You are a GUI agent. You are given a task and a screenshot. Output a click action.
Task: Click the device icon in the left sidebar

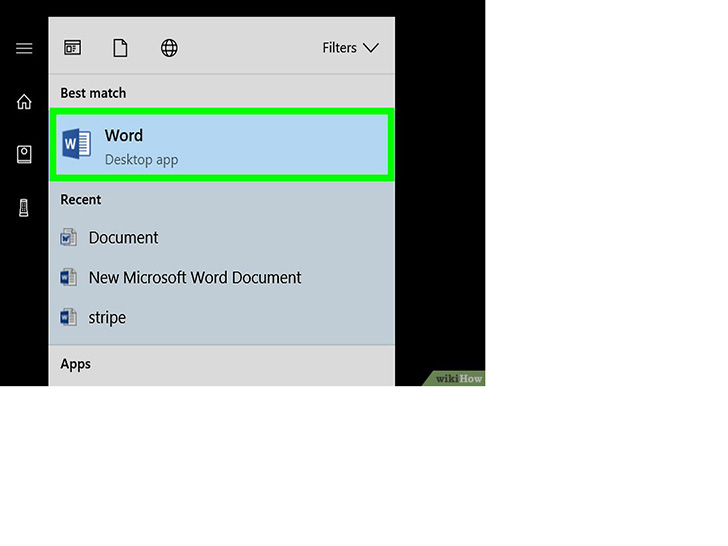point(24,207)
